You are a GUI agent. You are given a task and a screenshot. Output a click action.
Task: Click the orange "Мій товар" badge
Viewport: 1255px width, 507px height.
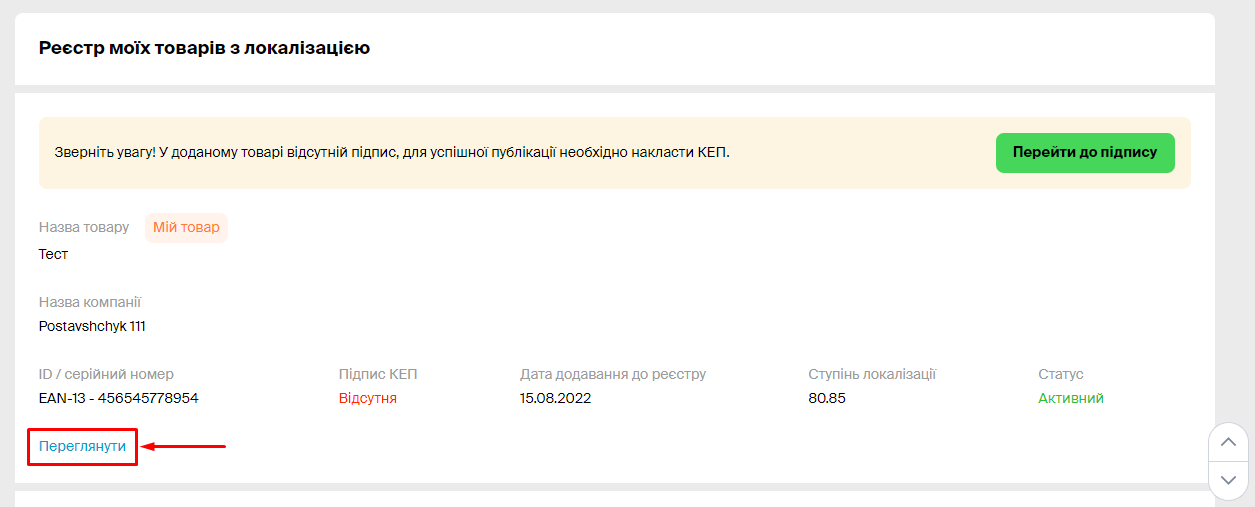tap(186, 227)
